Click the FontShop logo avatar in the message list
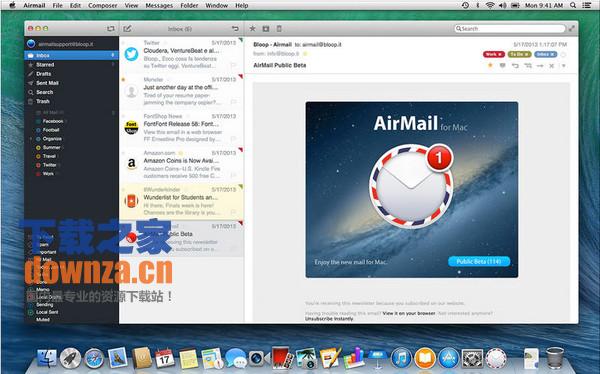 coord(131,127)
